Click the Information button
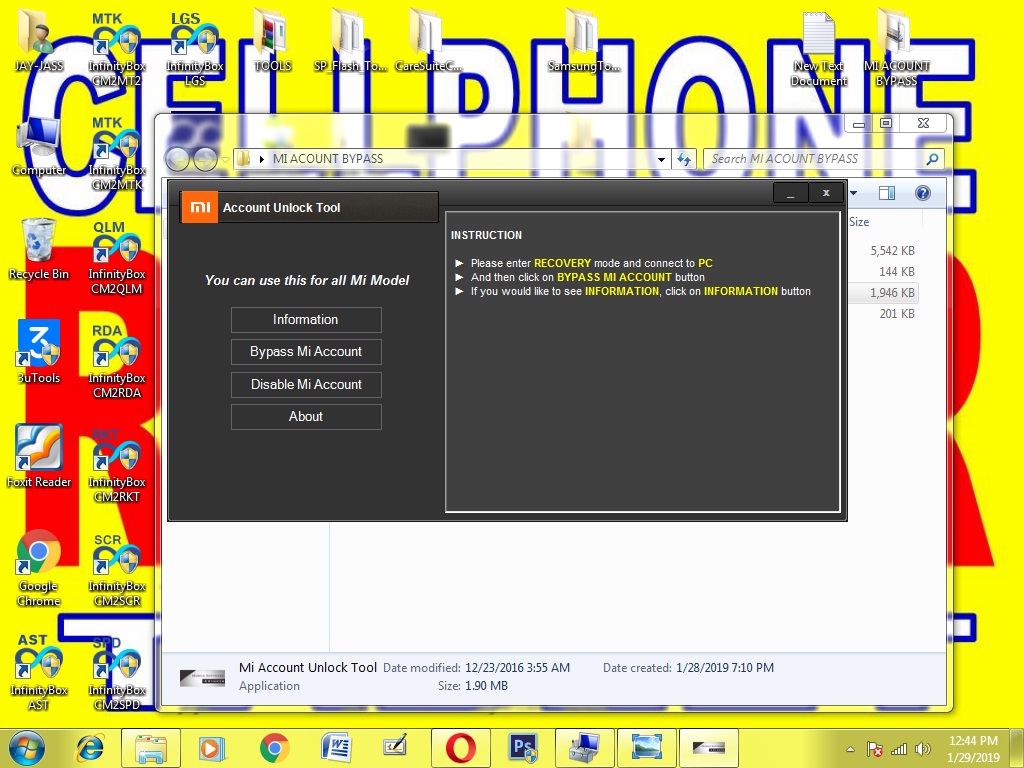The width and height of the screenshot is (1024, 768). point(306,320)
